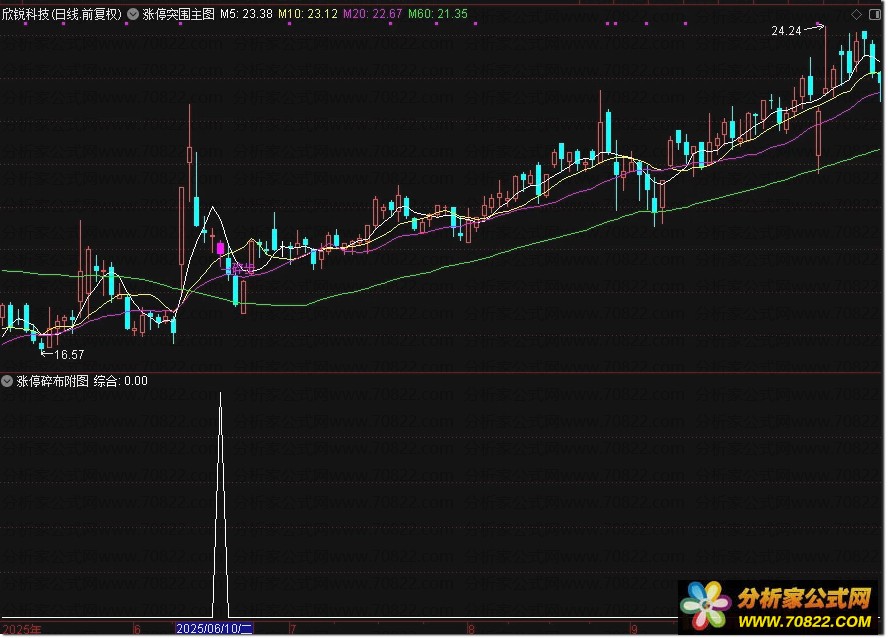Click the 综合: 0.00 indicator value
The width and height of the screenshot is (888, 638).
[x=121, y=381]
